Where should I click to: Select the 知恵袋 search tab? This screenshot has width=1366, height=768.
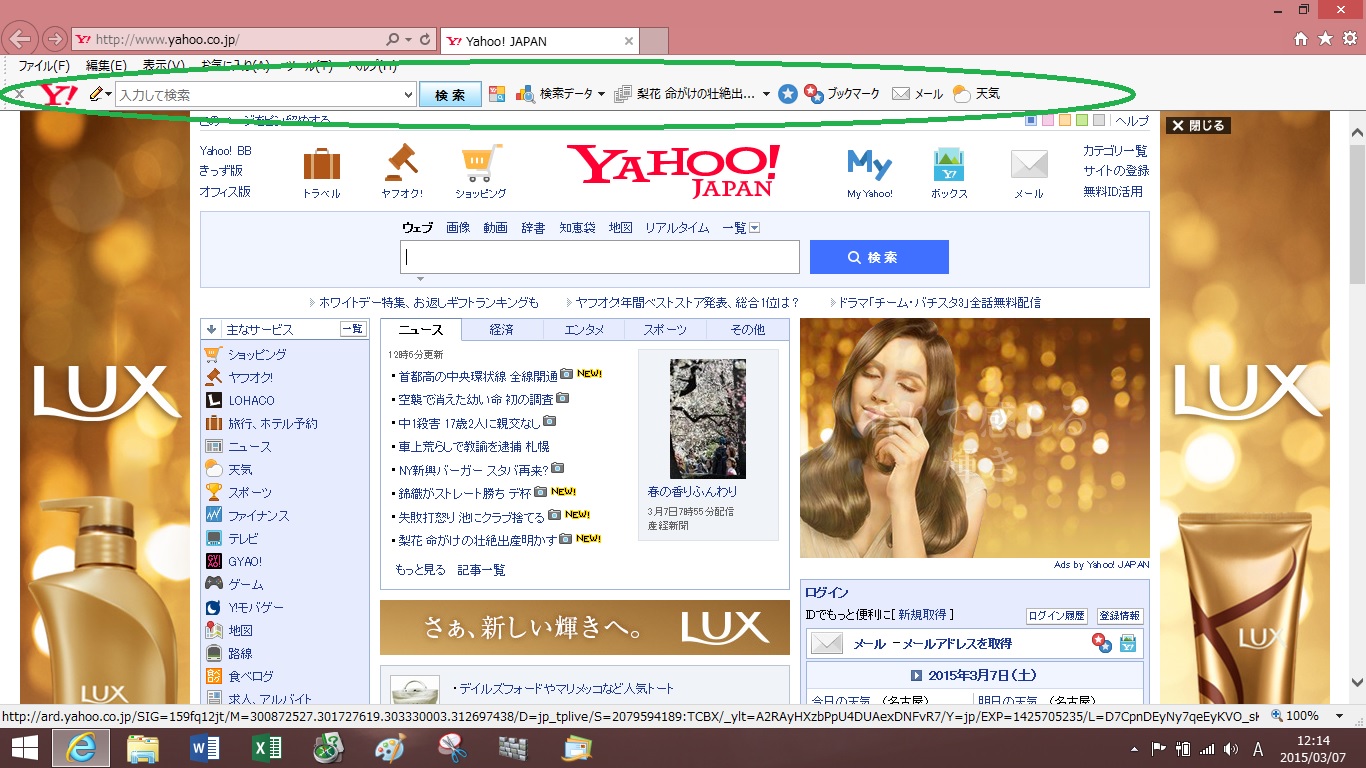(577, 228)
